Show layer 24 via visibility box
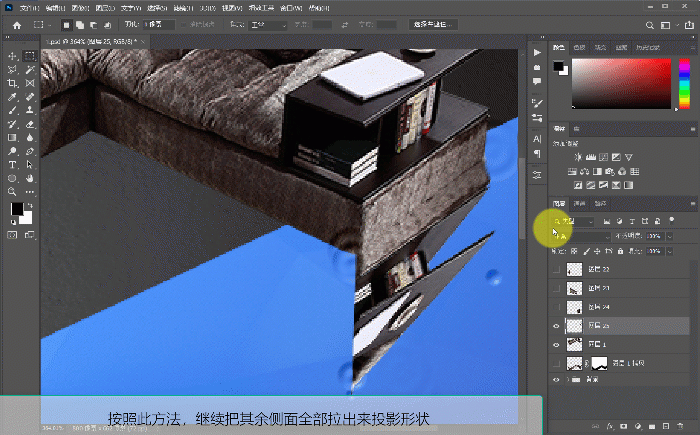The height and width of the screenshot is (435, 700). 556,307
